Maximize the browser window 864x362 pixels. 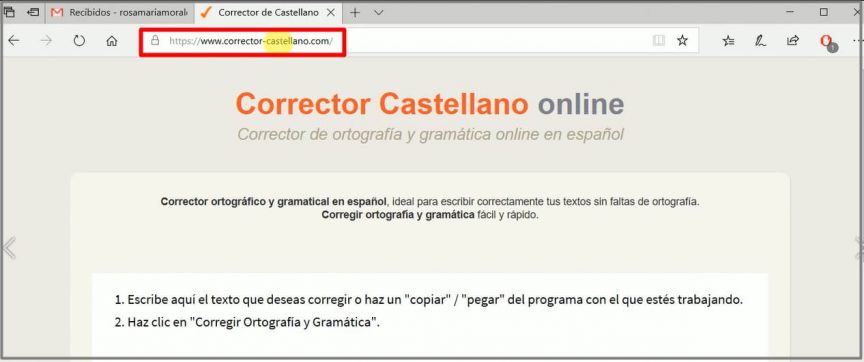(x=824, y=12)
